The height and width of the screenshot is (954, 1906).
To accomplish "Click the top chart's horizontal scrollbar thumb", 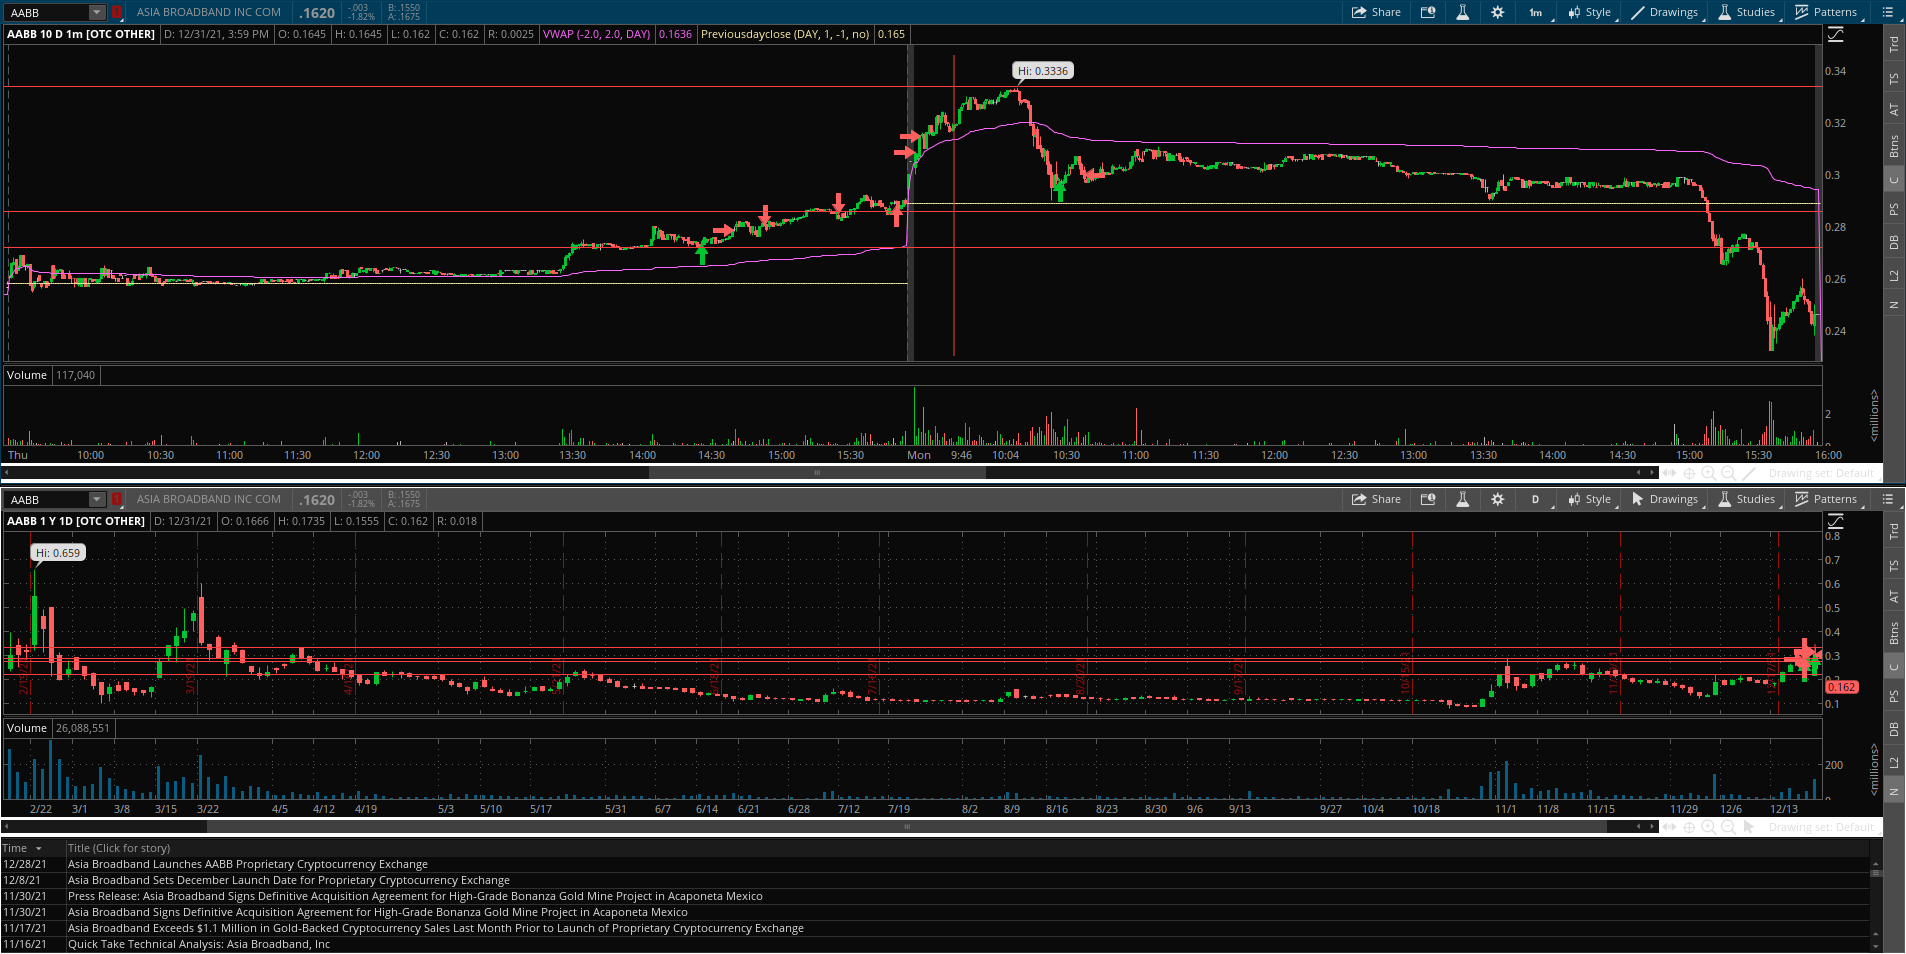I will click(x=817, y=473).
